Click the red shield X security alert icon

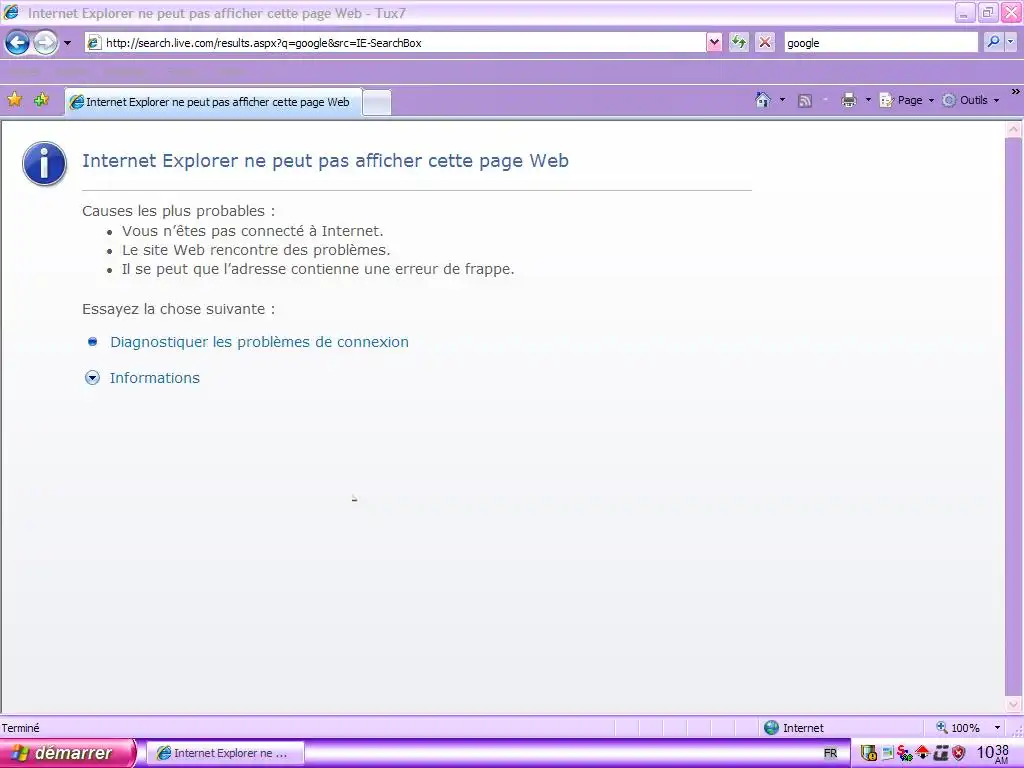pyautogui.click(x=959, y=753)
